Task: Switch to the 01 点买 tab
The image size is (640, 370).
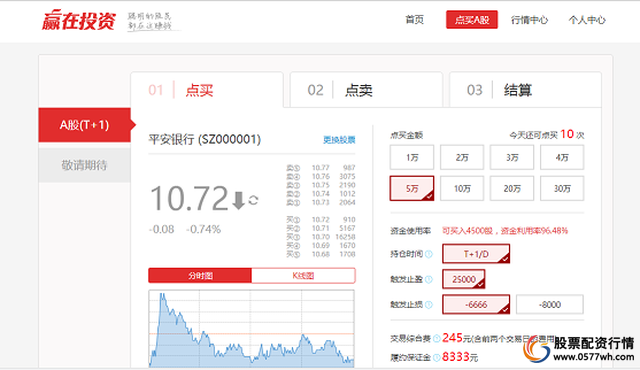Action: coord(207,90)
